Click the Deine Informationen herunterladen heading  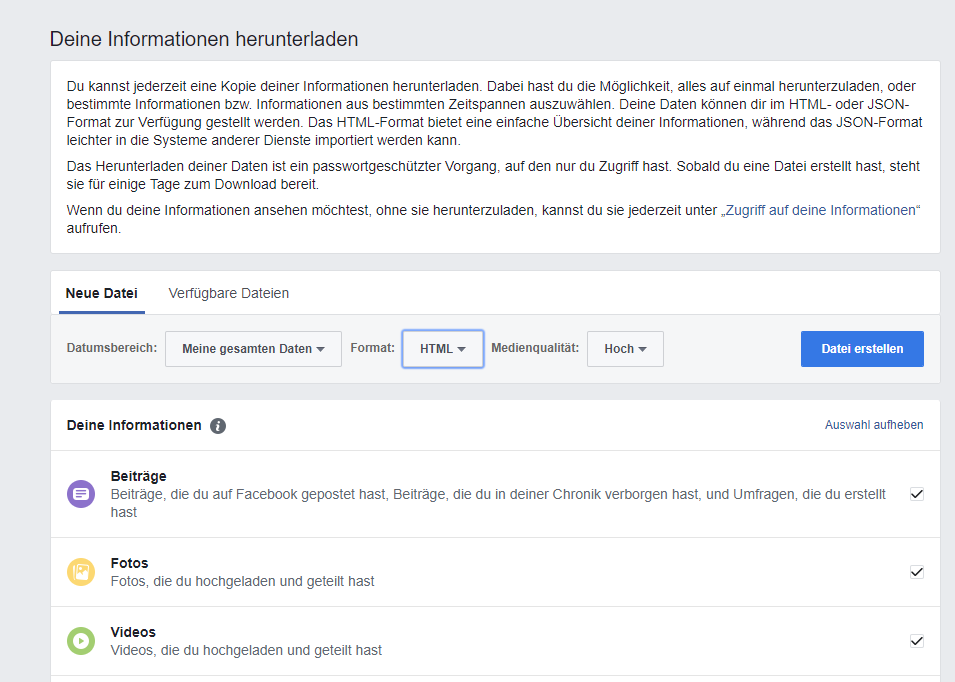(x=204, y=40)
